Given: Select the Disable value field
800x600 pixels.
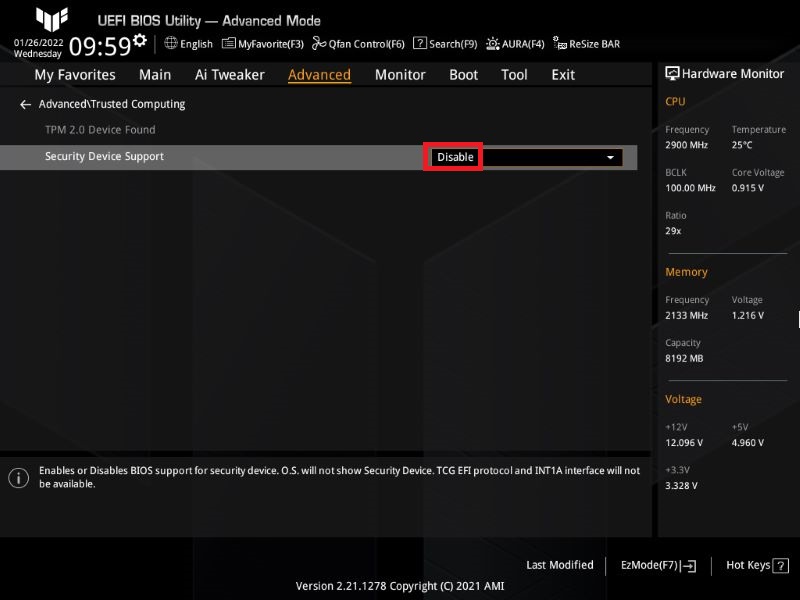Looking at the screenshot, I should pos(527,157).
